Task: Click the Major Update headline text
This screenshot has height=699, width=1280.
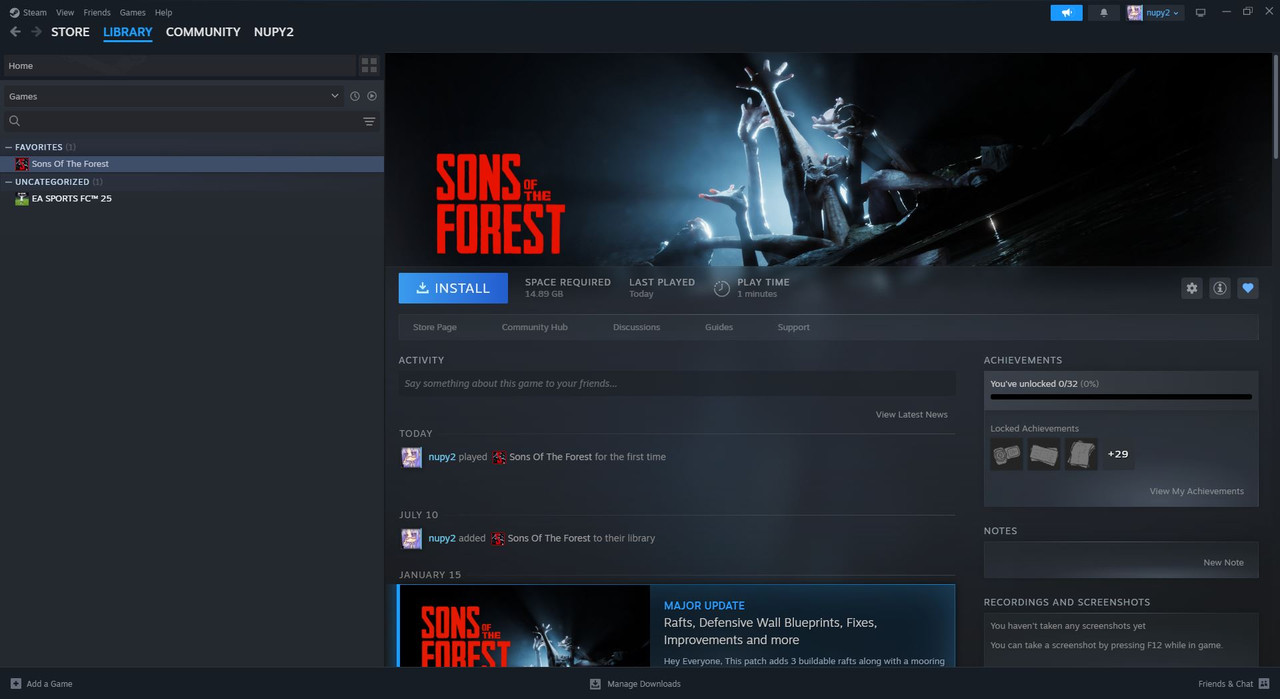Action: pyautogui.click(x=770, y=631)
